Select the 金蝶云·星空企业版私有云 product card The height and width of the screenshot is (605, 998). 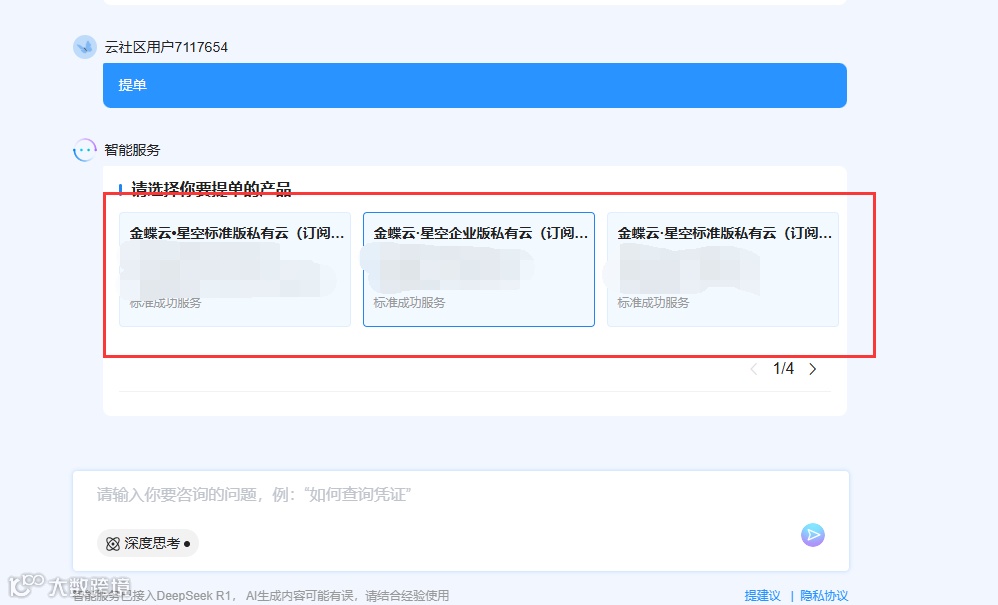pos(479,270)
